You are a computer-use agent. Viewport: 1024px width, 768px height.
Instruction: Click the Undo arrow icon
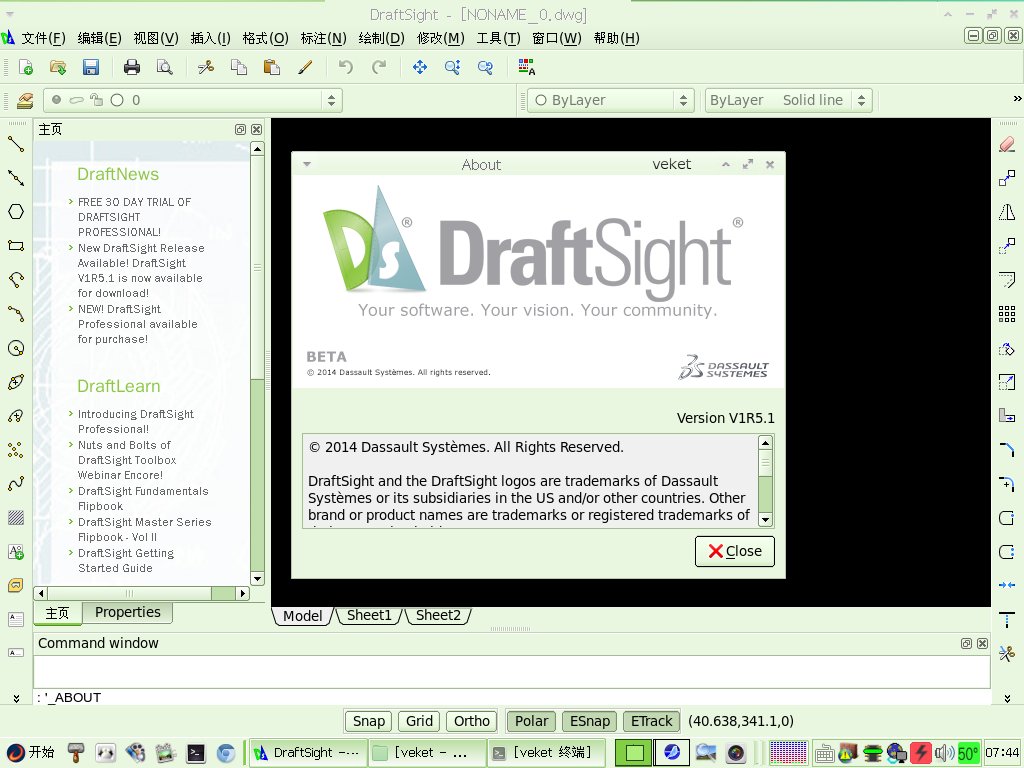345,67
